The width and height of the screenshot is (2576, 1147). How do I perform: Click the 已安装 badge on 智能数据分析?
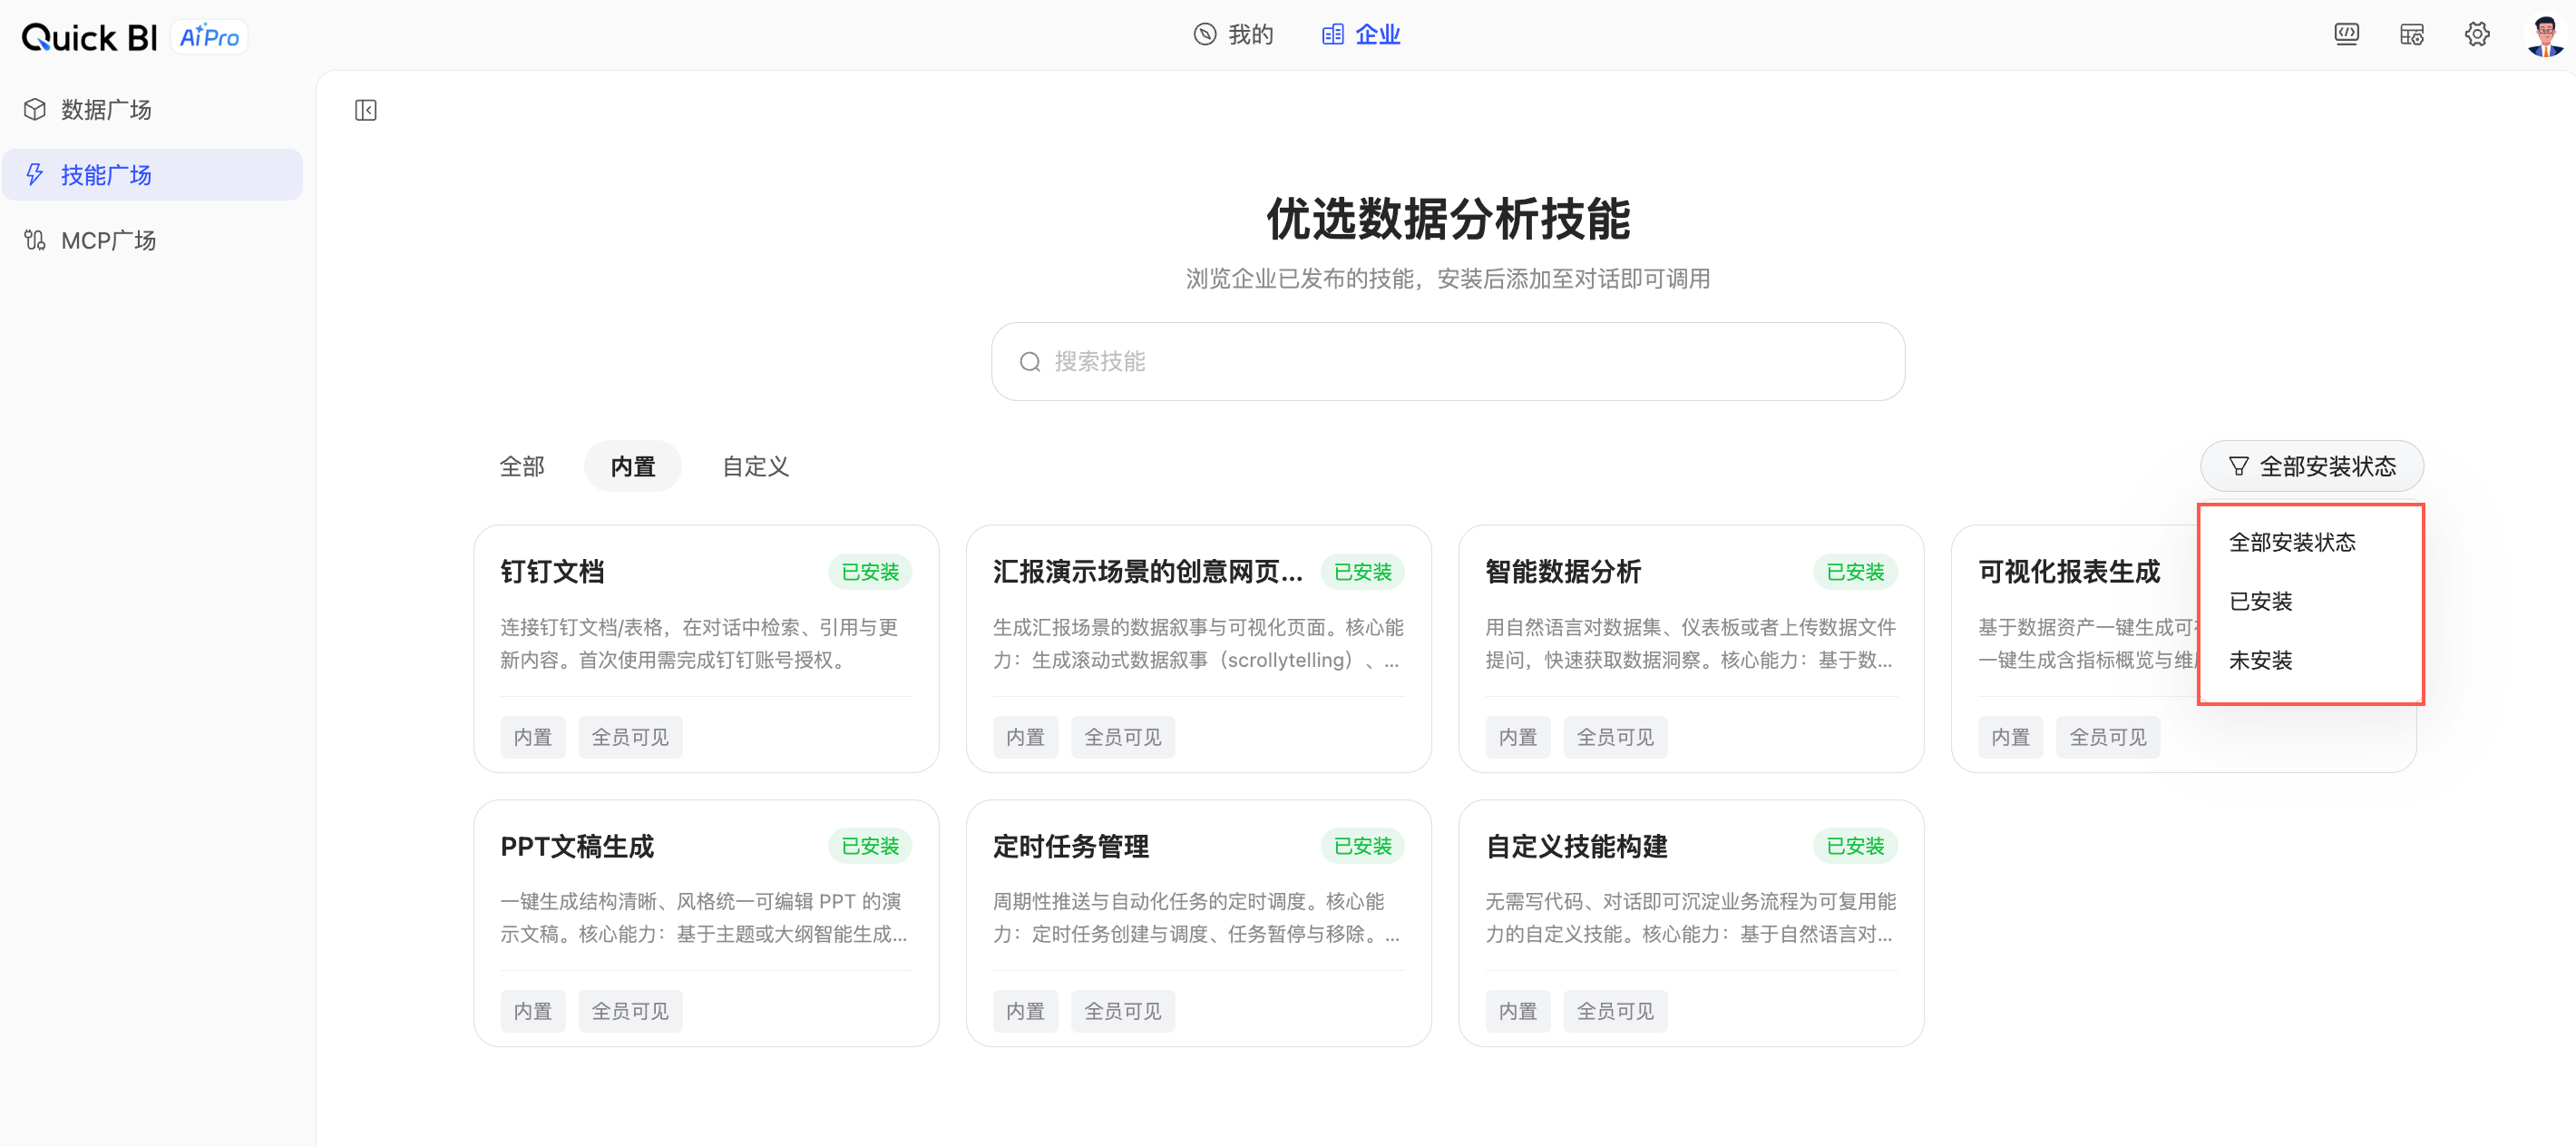1855,572
